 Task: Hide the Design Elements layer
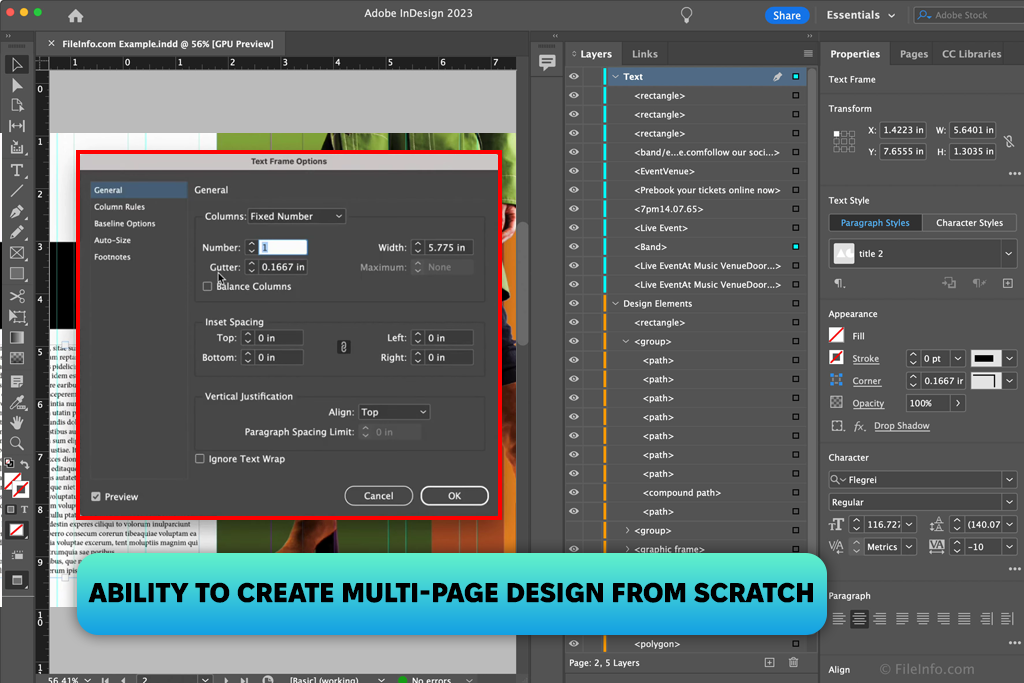tap(574, 304)
